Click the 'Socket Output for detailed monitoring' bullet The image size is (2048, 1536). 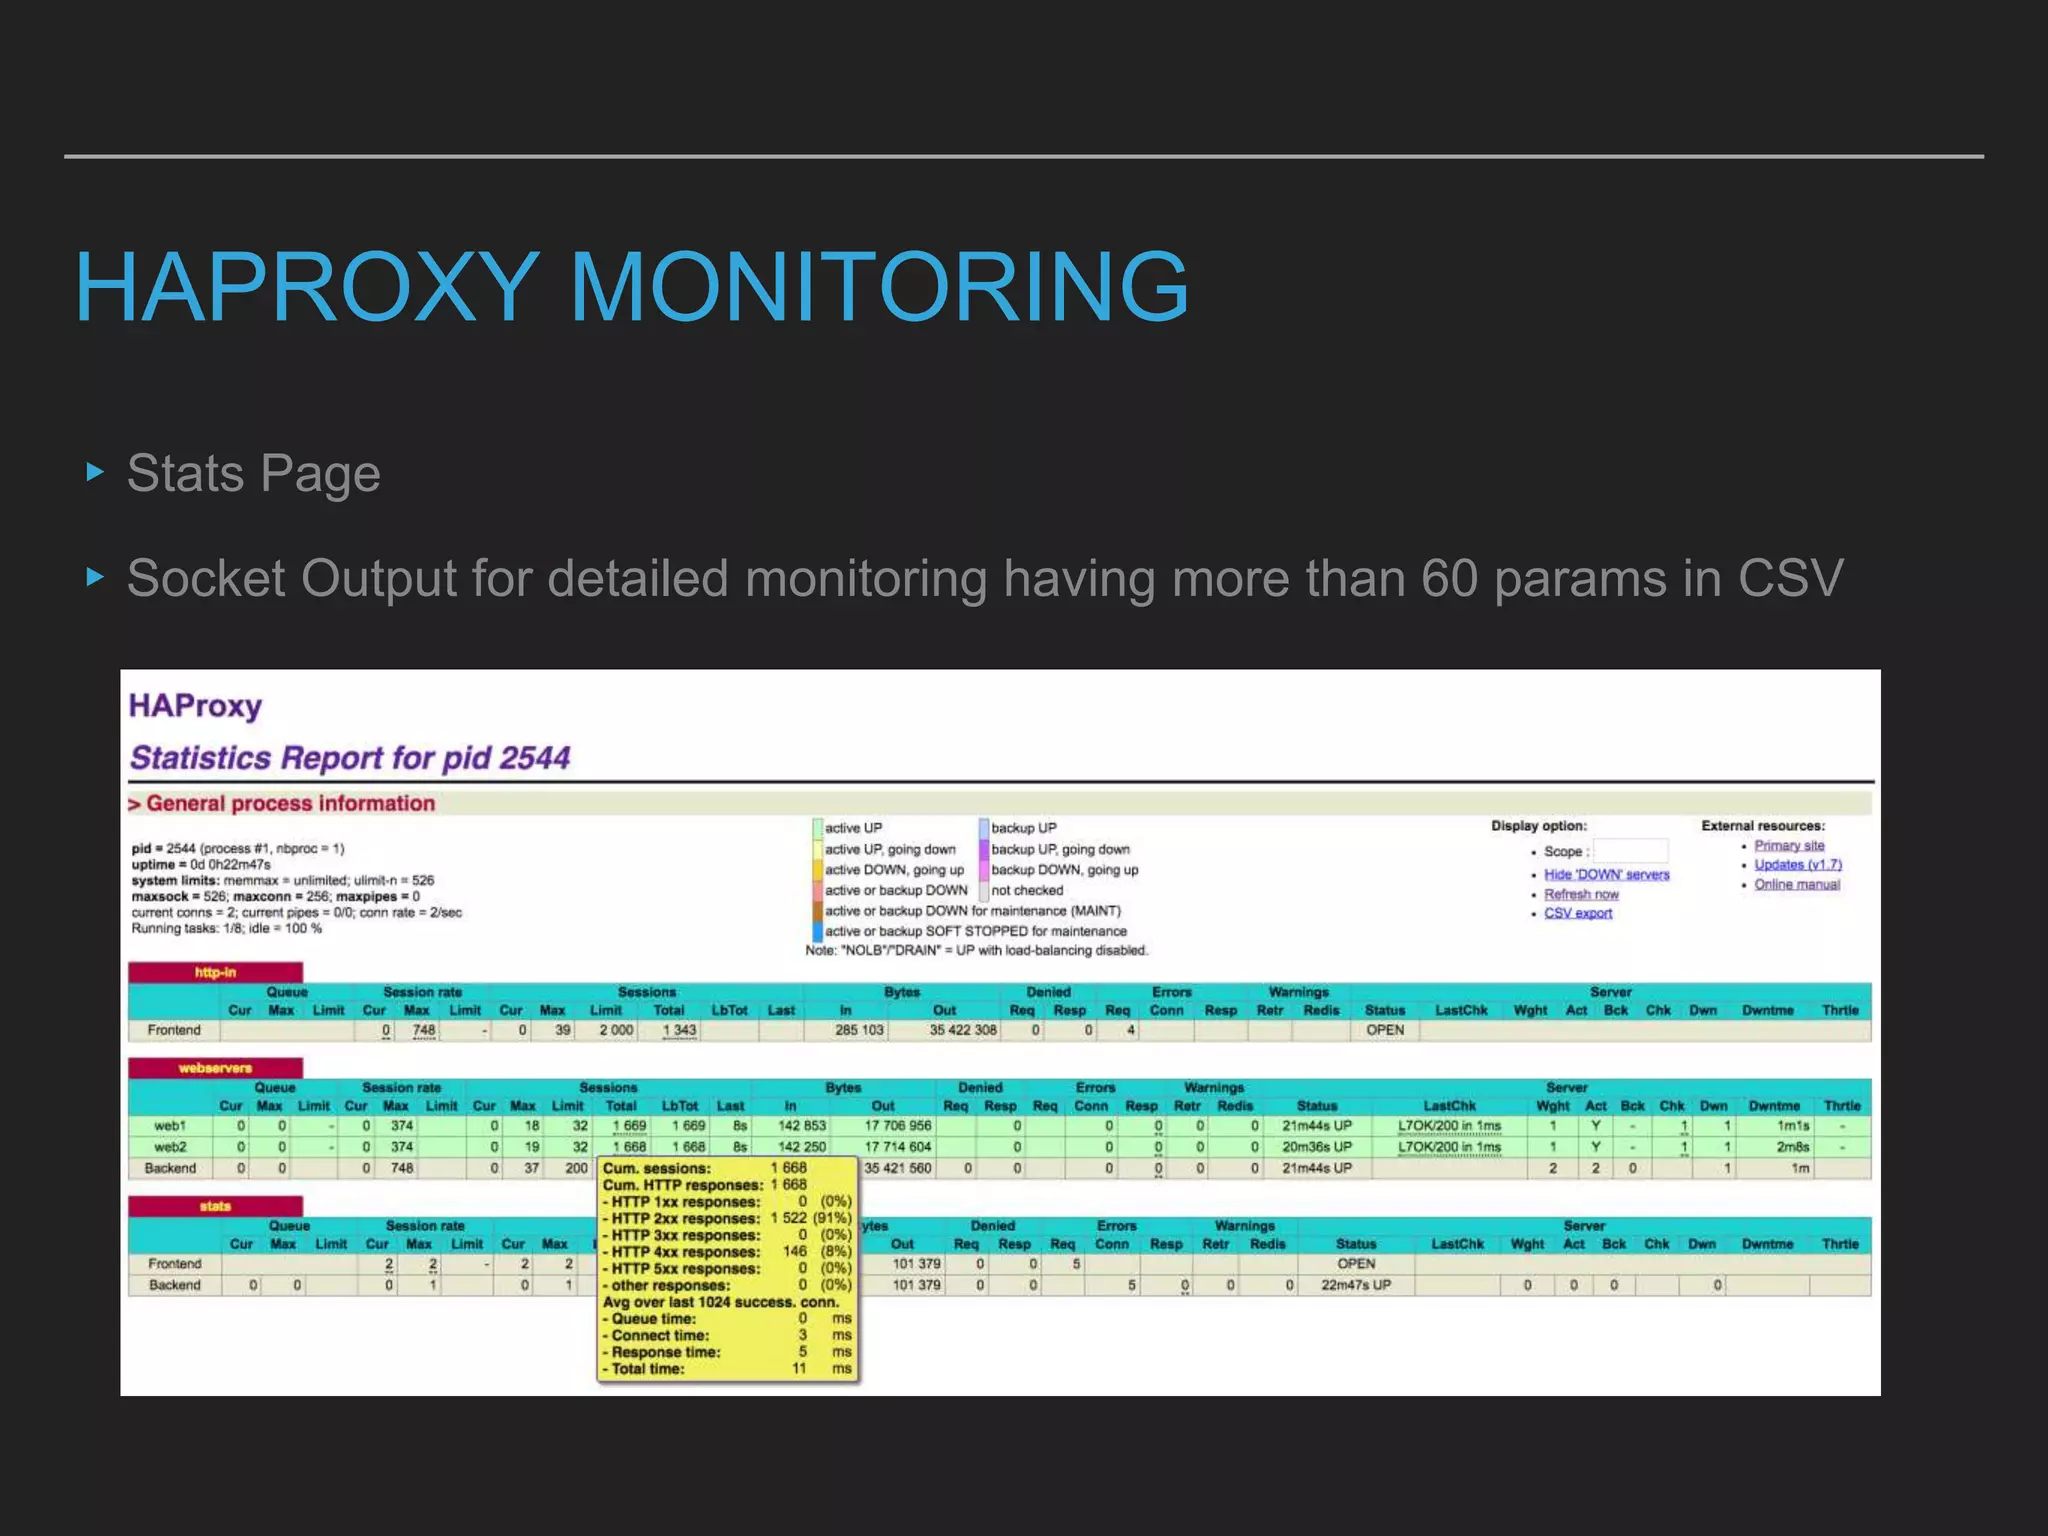click(x=985, y=579)
